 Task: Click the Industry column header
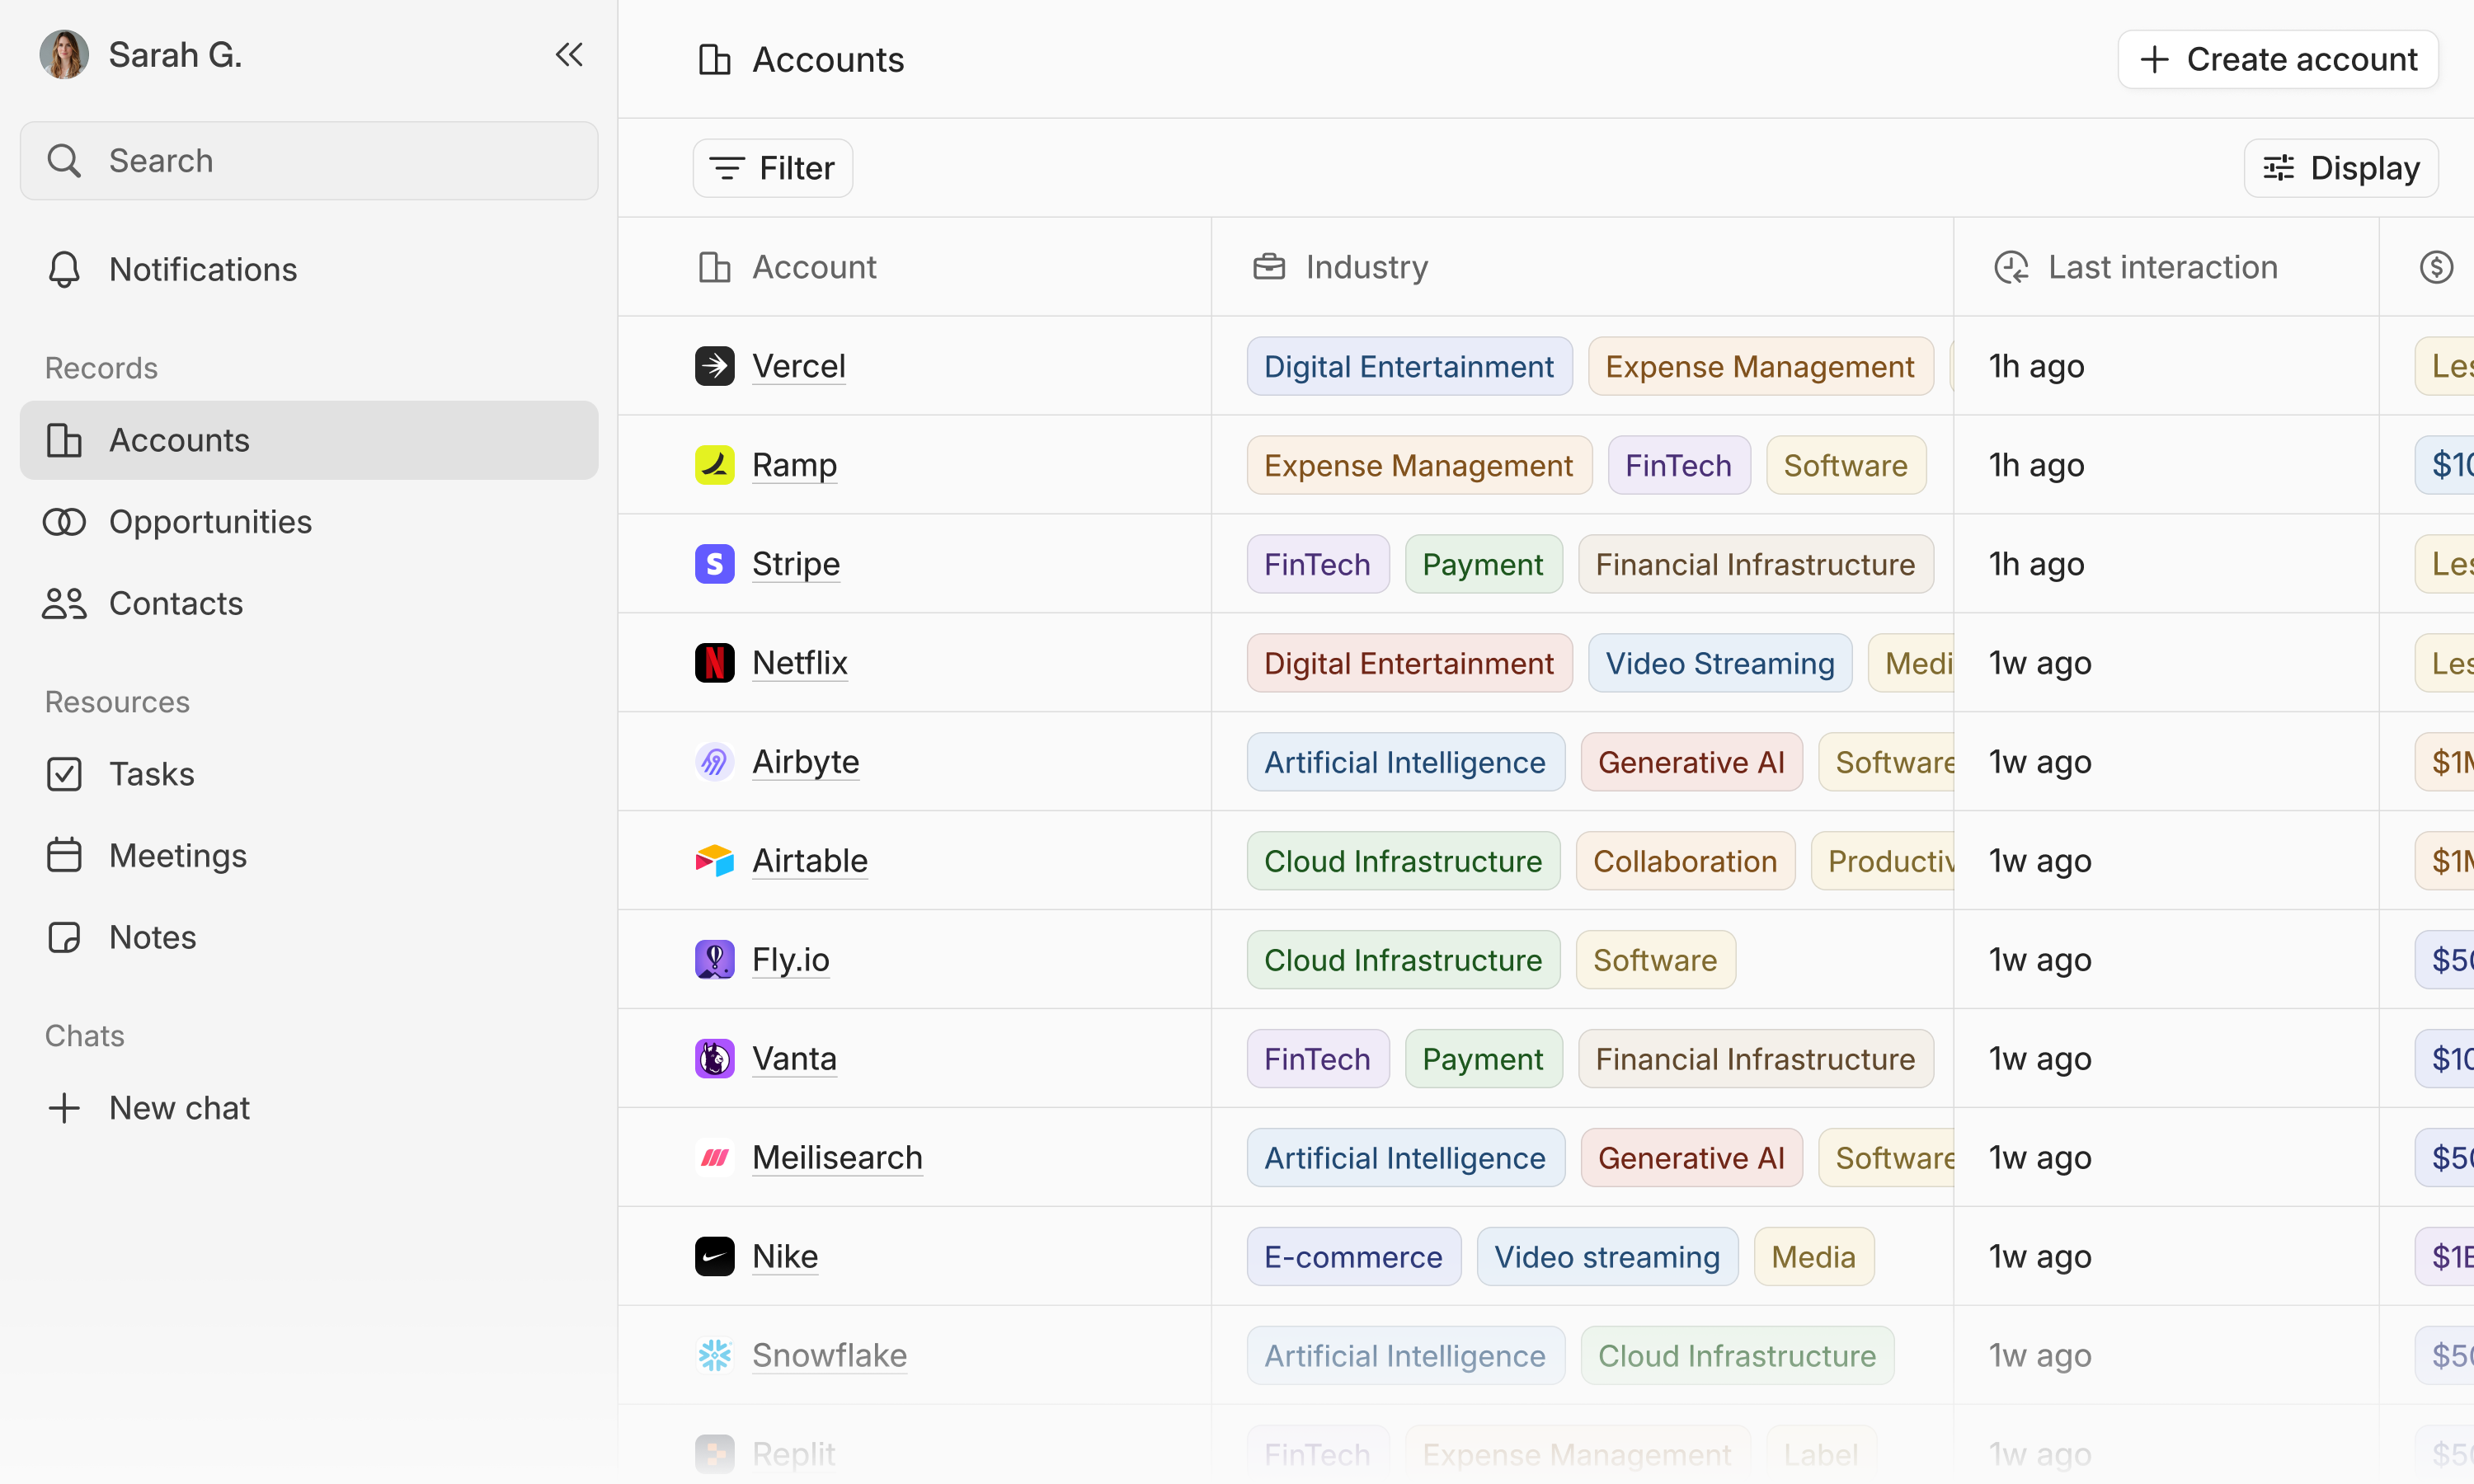pos(1582,267)
